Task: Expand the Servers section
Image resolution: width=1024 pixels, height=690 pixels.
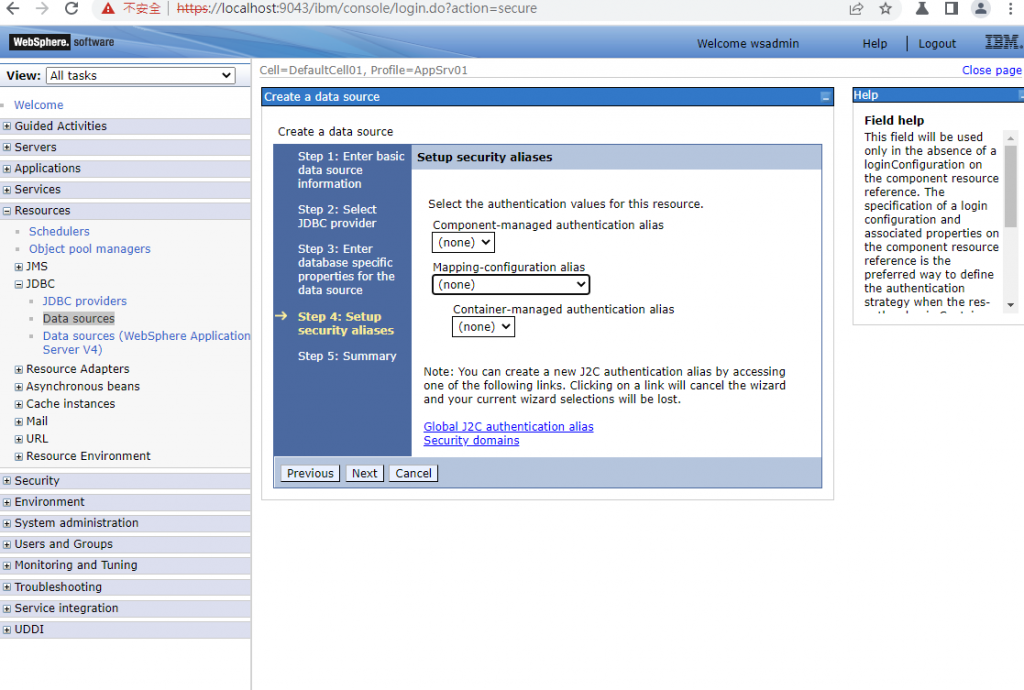Action: (7, 148)
